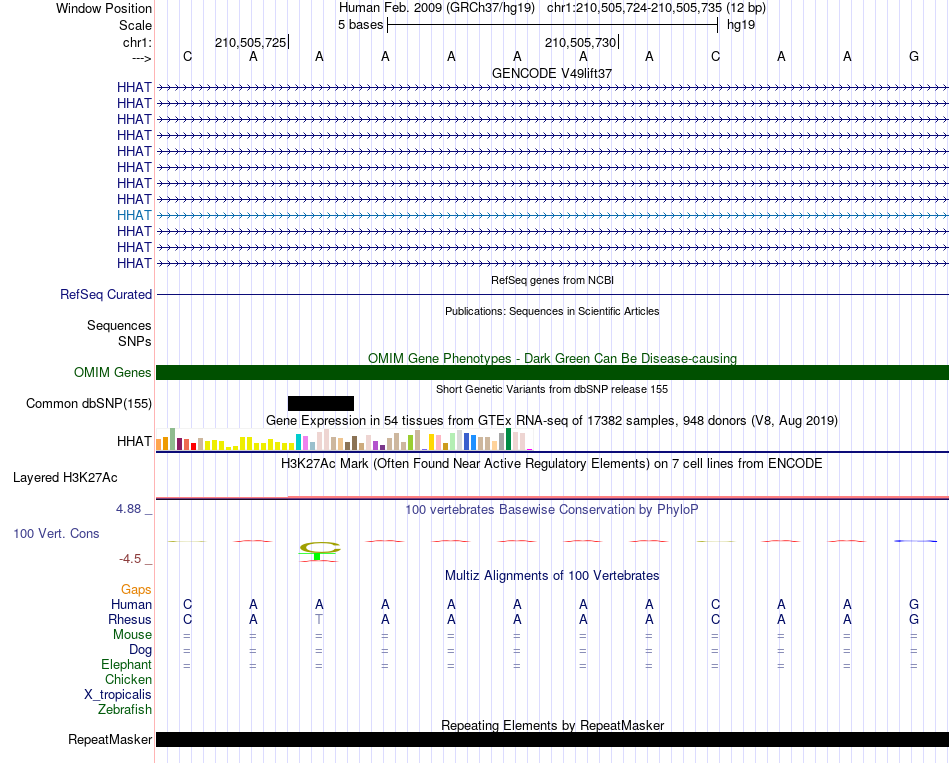Open the RefSeq Curated track label

(106, 295)
